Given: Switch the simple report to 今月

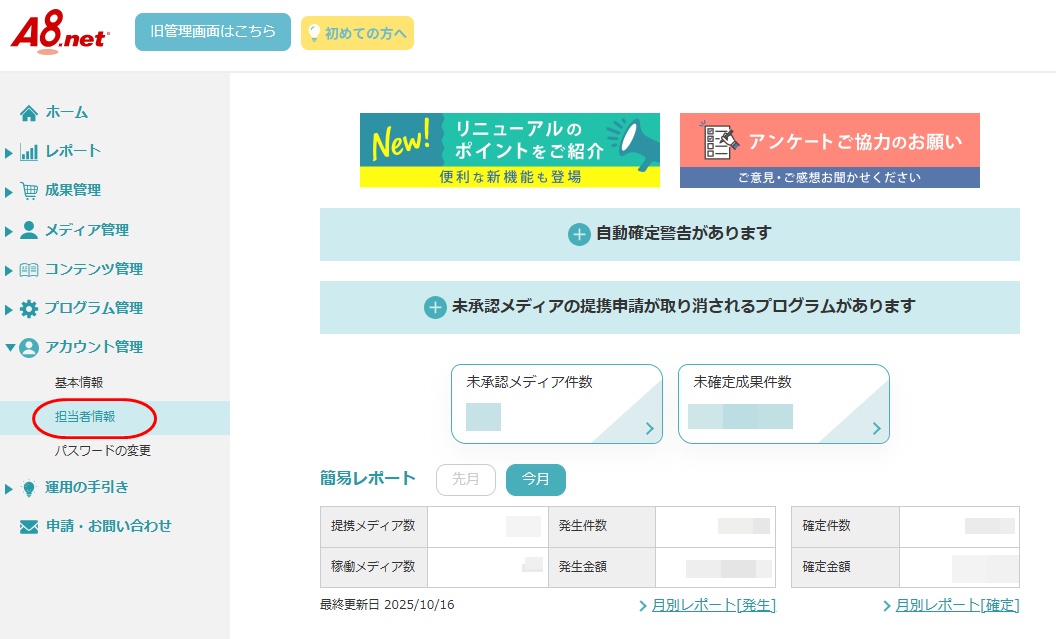Looking at the screenshot, I should pyautogui.click(x=536, y=480).
